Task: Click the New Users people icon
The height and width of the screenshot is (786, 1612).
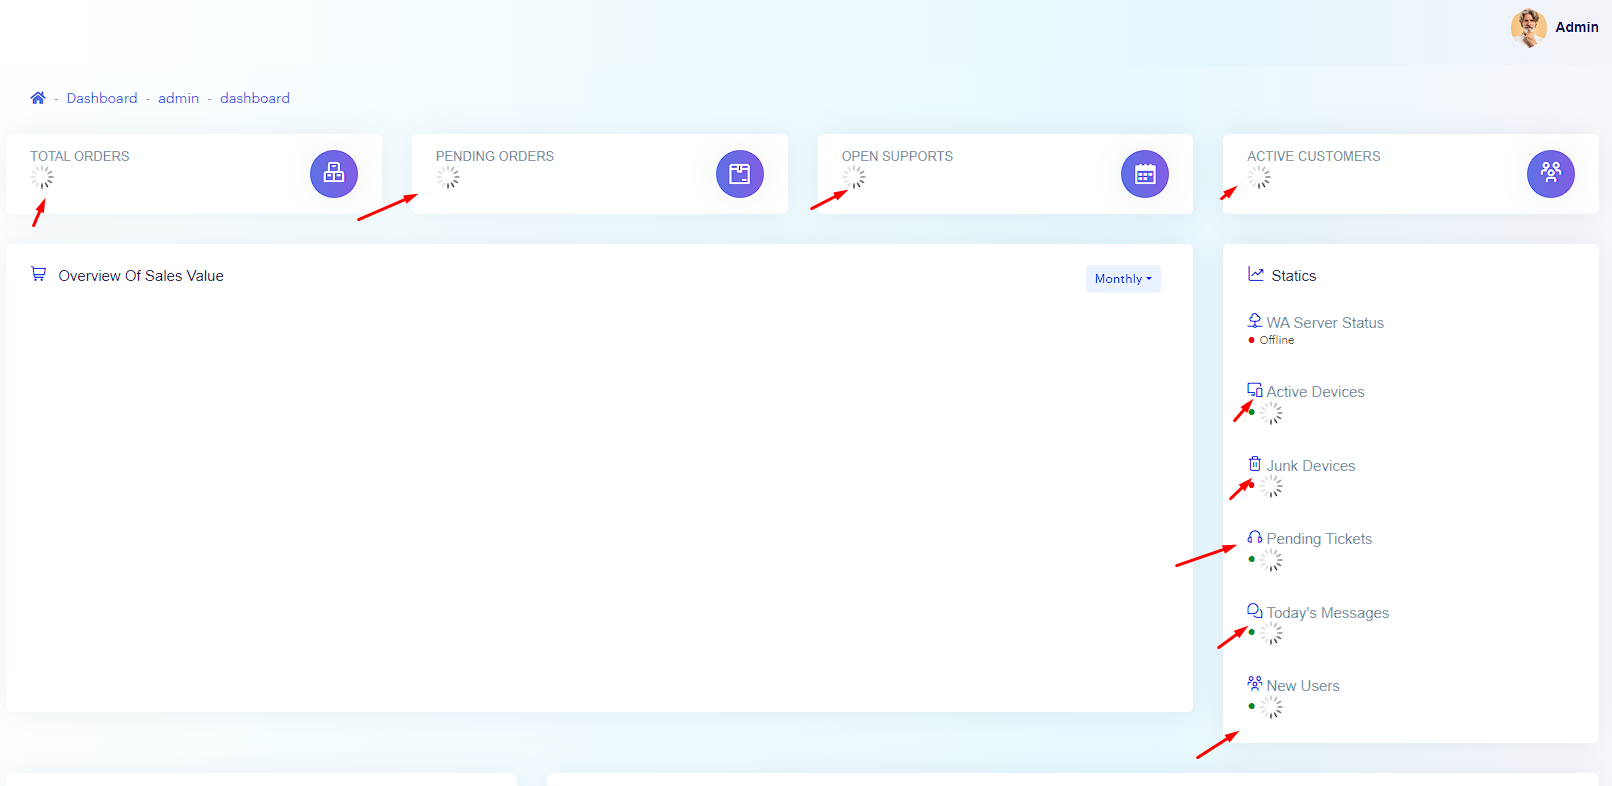Action: click(1254, 684)
